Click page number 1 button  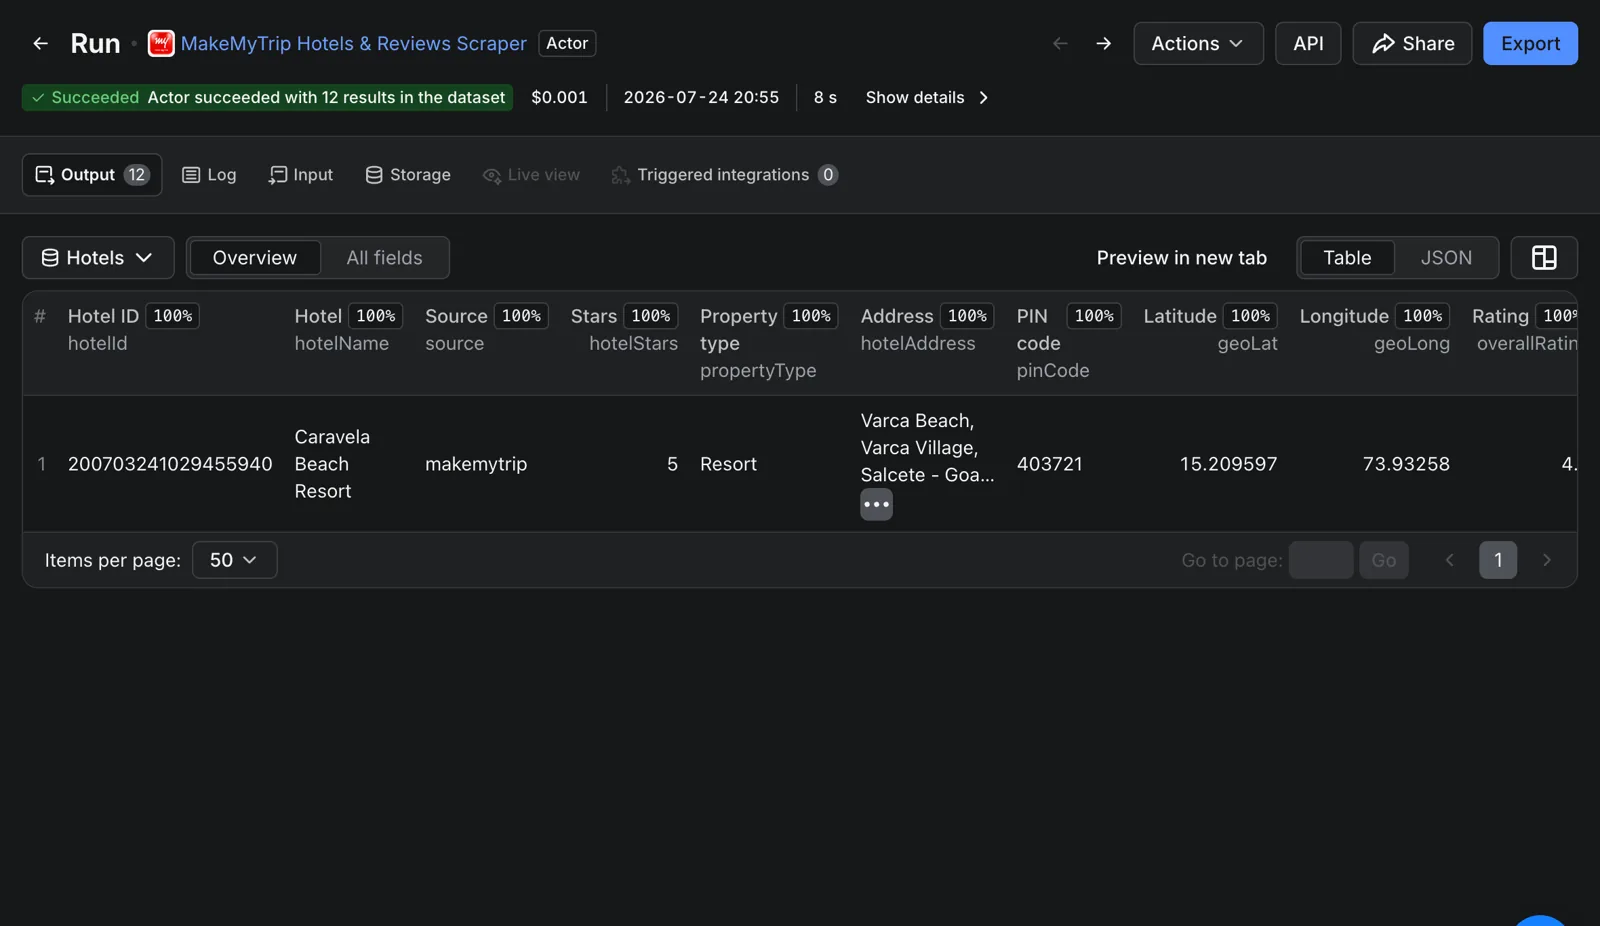click(1498, 560)
